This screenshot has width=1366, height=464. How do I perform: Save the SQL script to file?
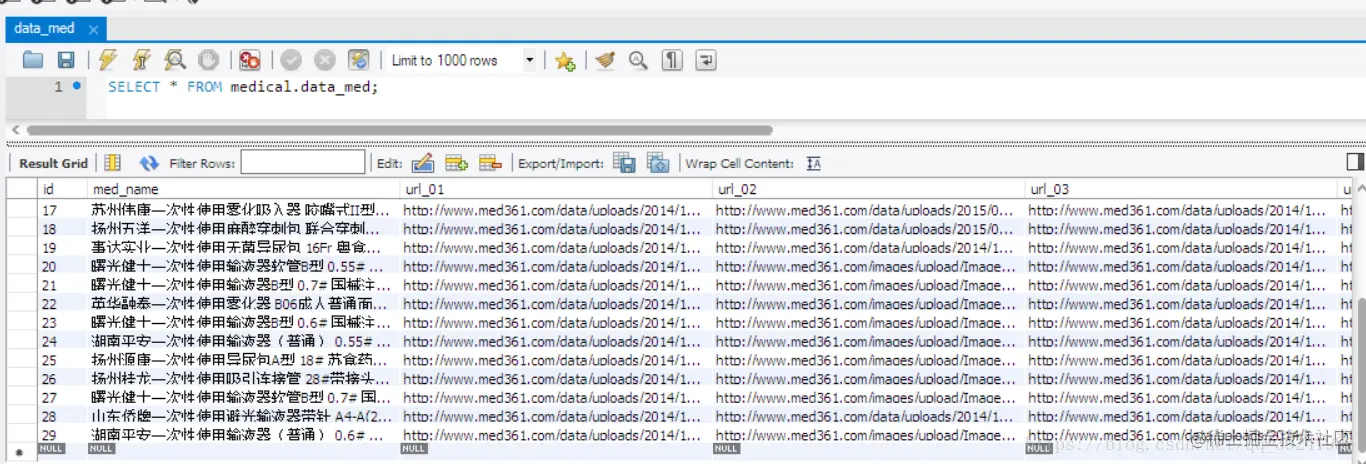66,61
